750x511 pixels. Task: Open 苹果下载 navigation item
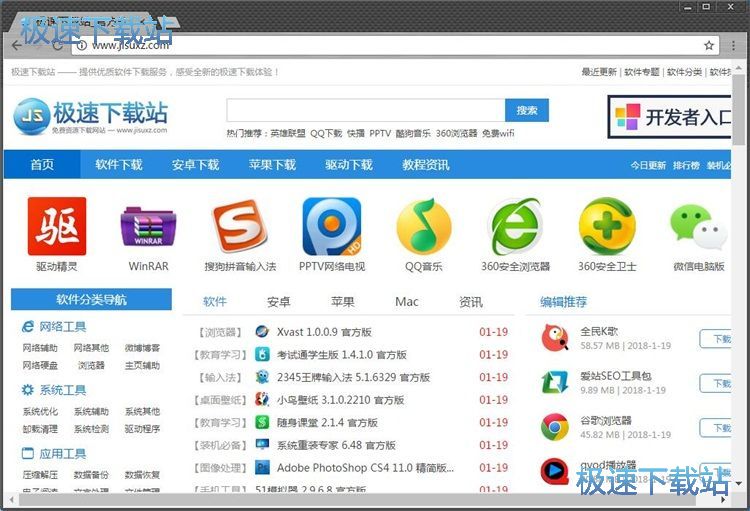tap(272, 165)
